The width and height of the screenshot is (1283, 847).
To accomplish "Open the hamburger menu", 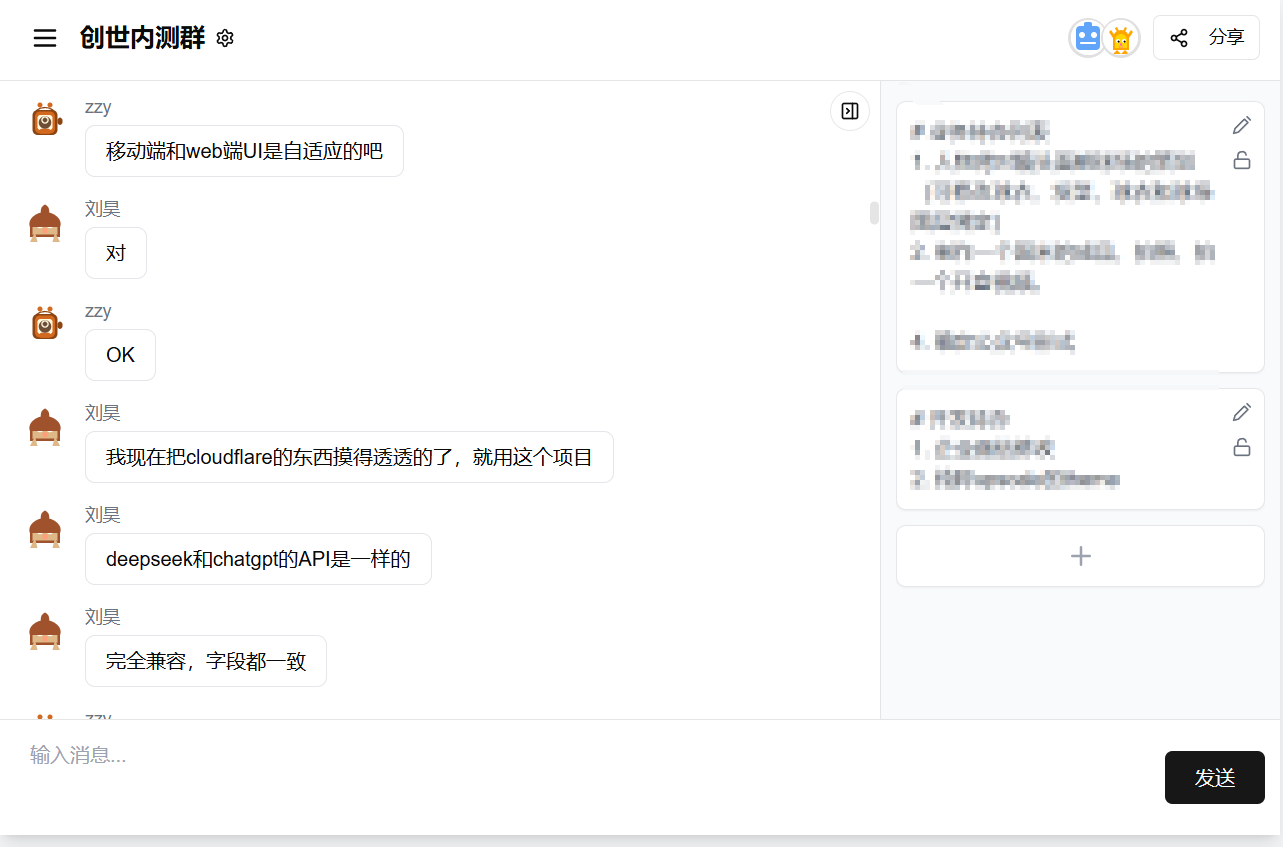I will pyautogui.click(x=44, y=37).
